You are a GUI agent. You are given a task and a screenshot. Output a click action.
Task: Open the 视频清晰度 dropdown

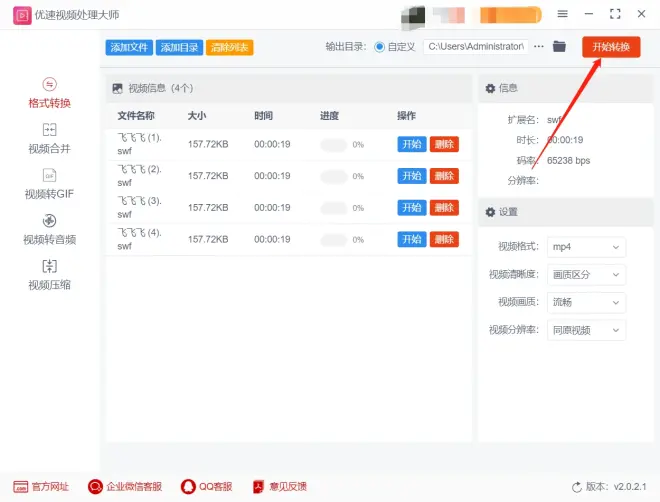tap(587, 274)
